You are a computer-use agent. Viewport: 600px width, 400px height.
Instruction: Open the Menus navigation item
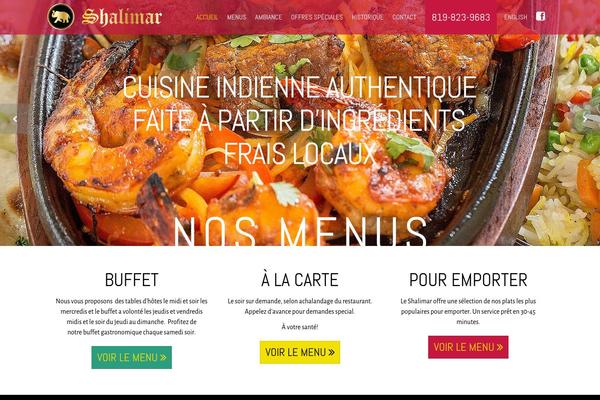236,17
